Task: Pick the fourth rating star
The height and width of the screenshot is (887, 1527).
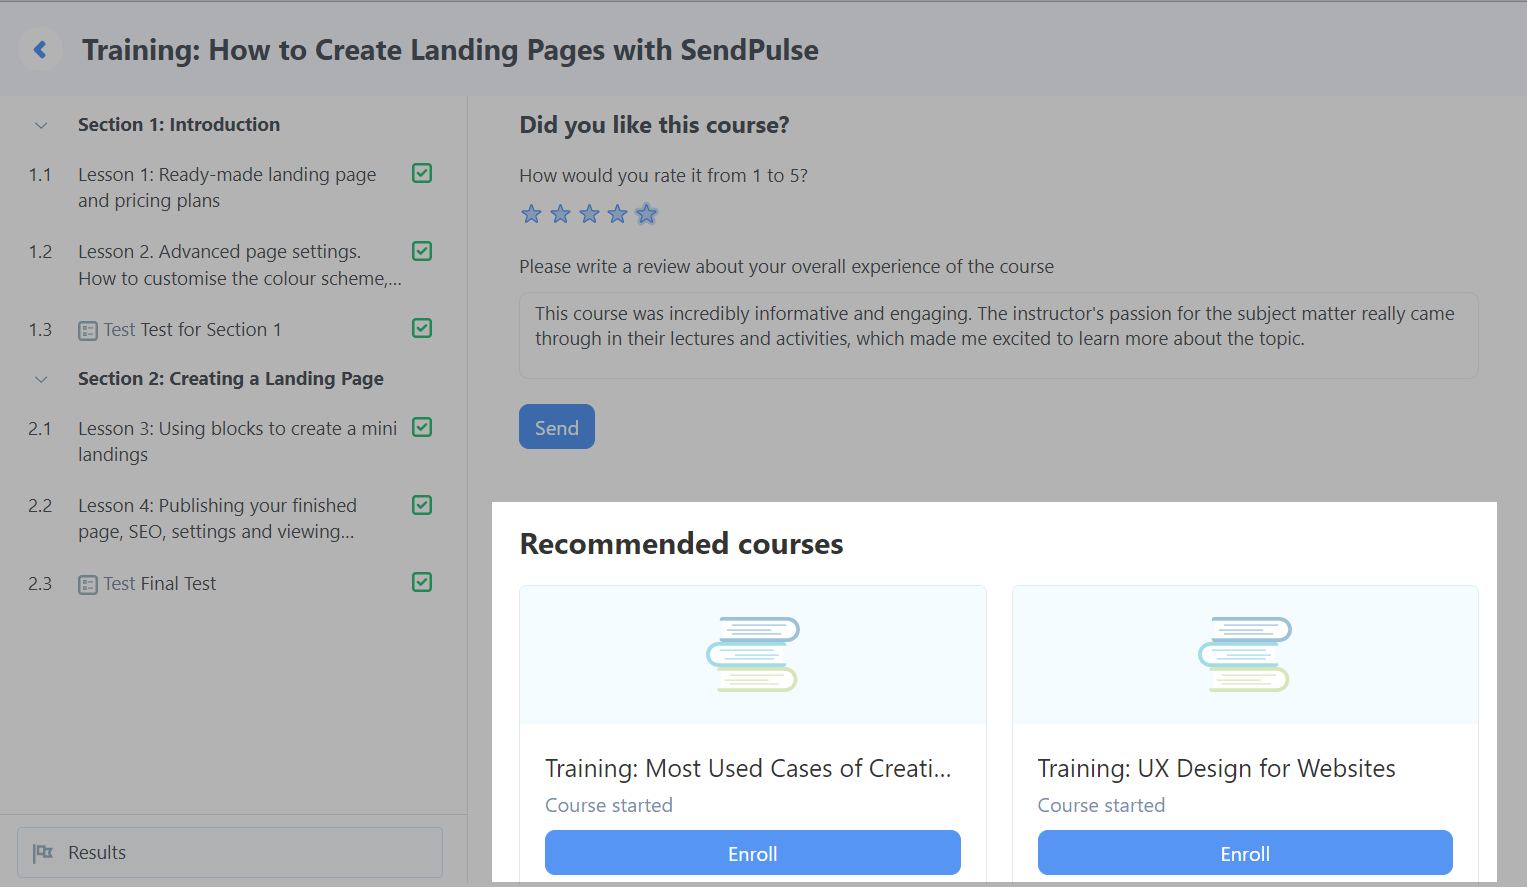Action: click(x=618, y=214)
